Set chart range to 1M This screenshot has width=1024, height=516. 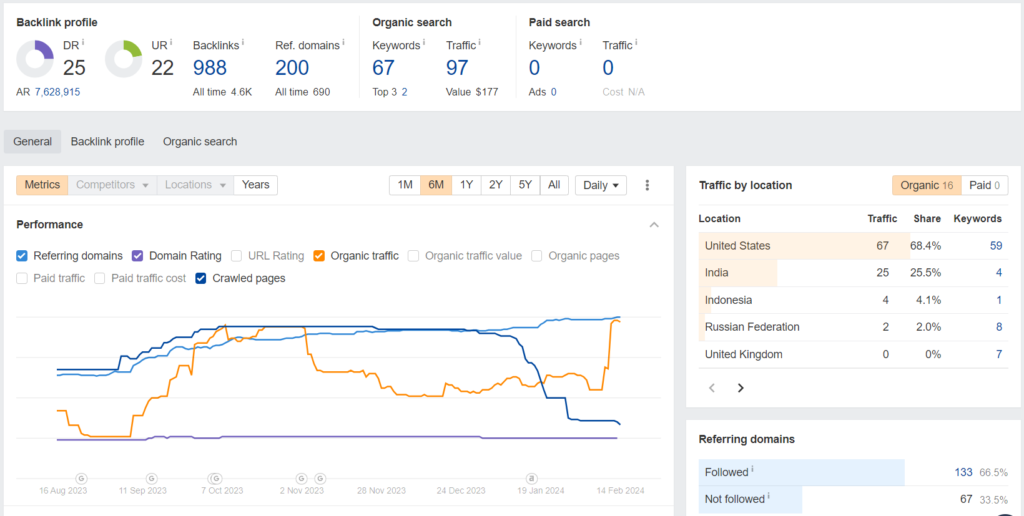pos(405,185)
